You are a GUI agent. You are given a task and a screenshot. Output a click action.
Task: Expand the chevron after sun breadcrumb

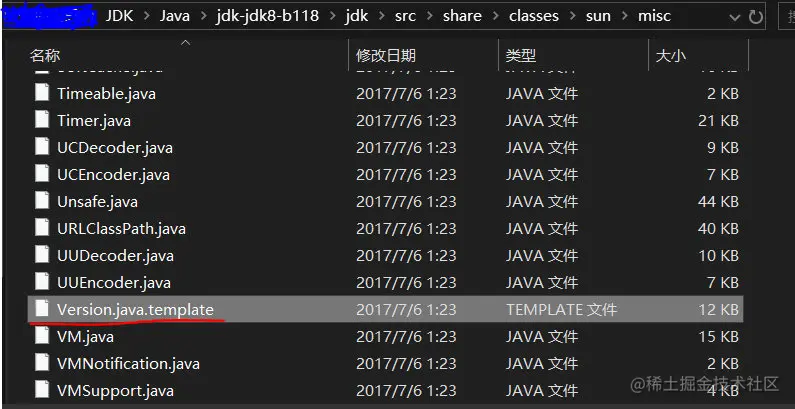pos(625,16)
